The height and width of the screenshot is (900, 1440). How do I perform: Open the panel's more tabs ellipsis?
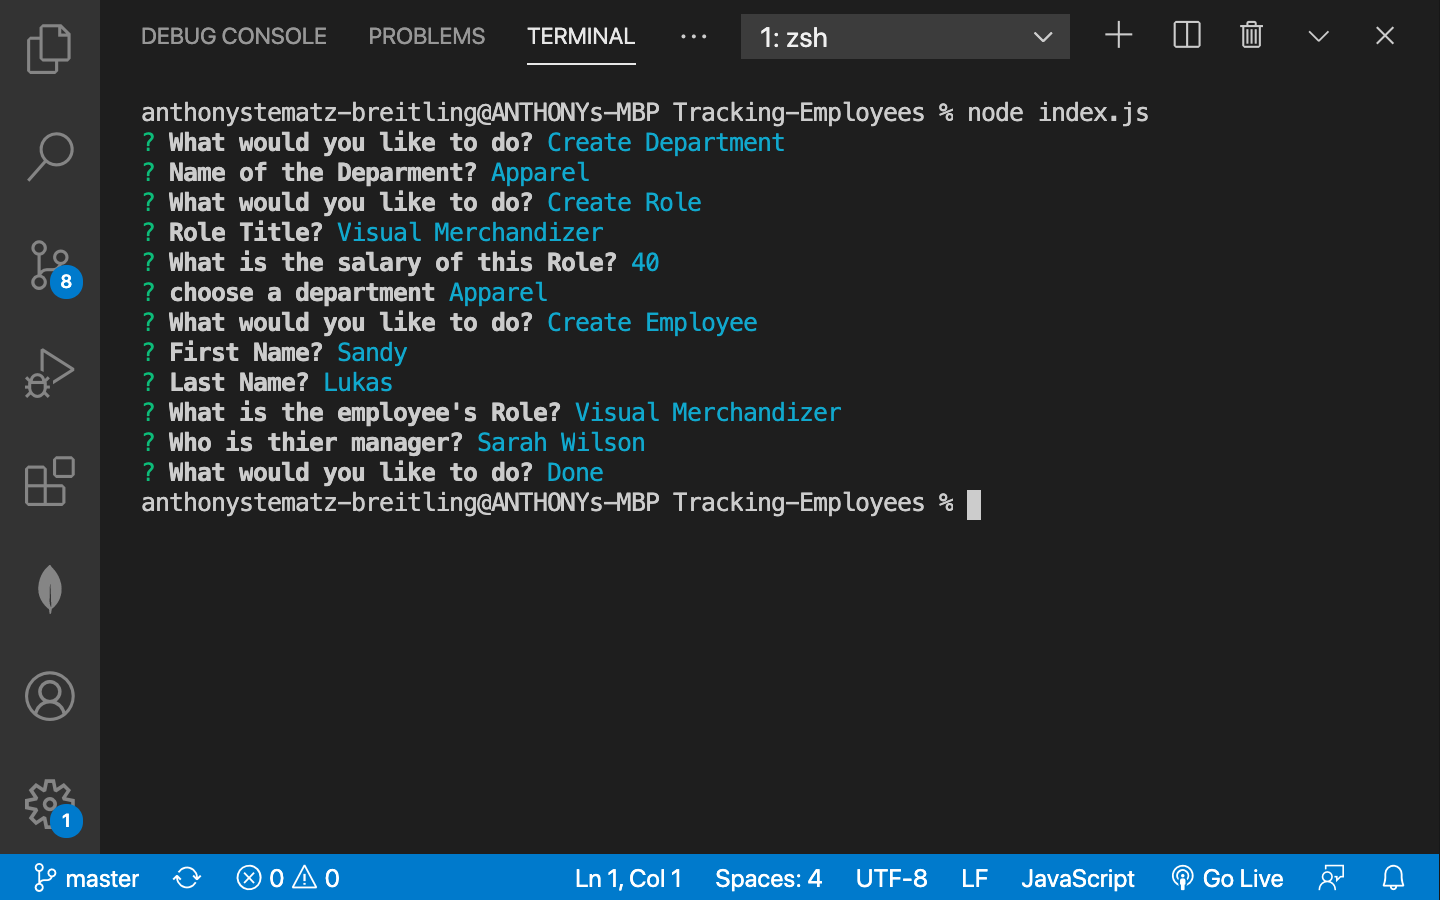(x=693, y=36)
